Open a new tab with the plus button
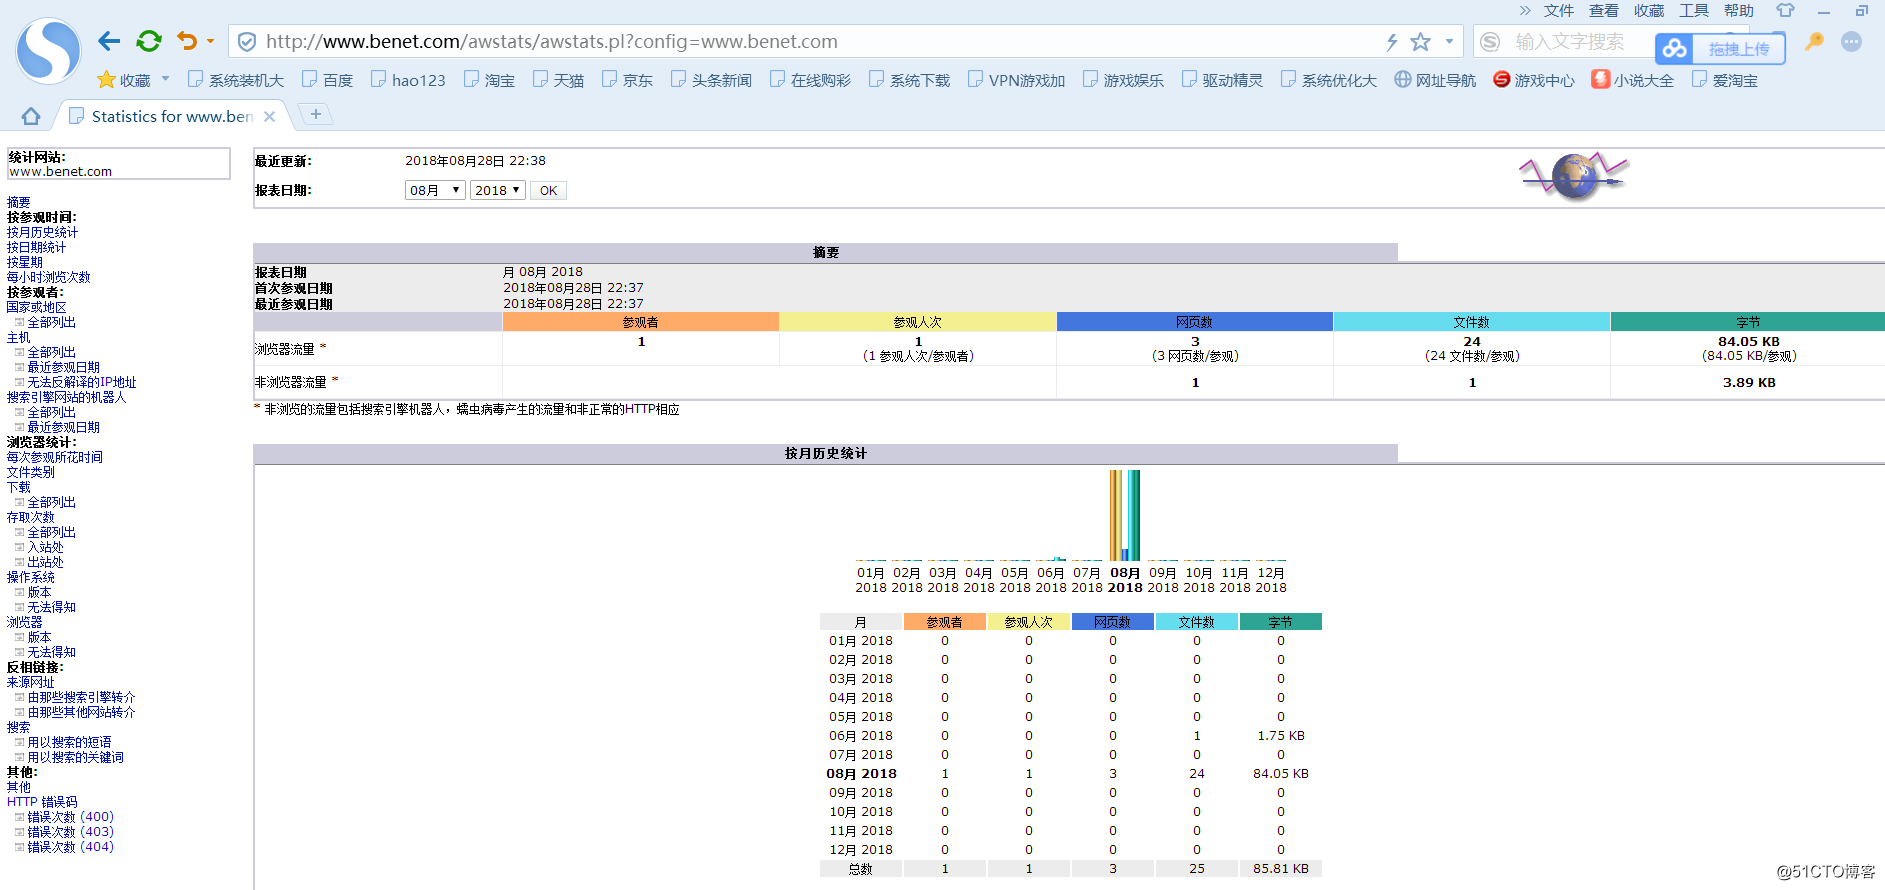1885x890 pixels. [x=316, y=114]
